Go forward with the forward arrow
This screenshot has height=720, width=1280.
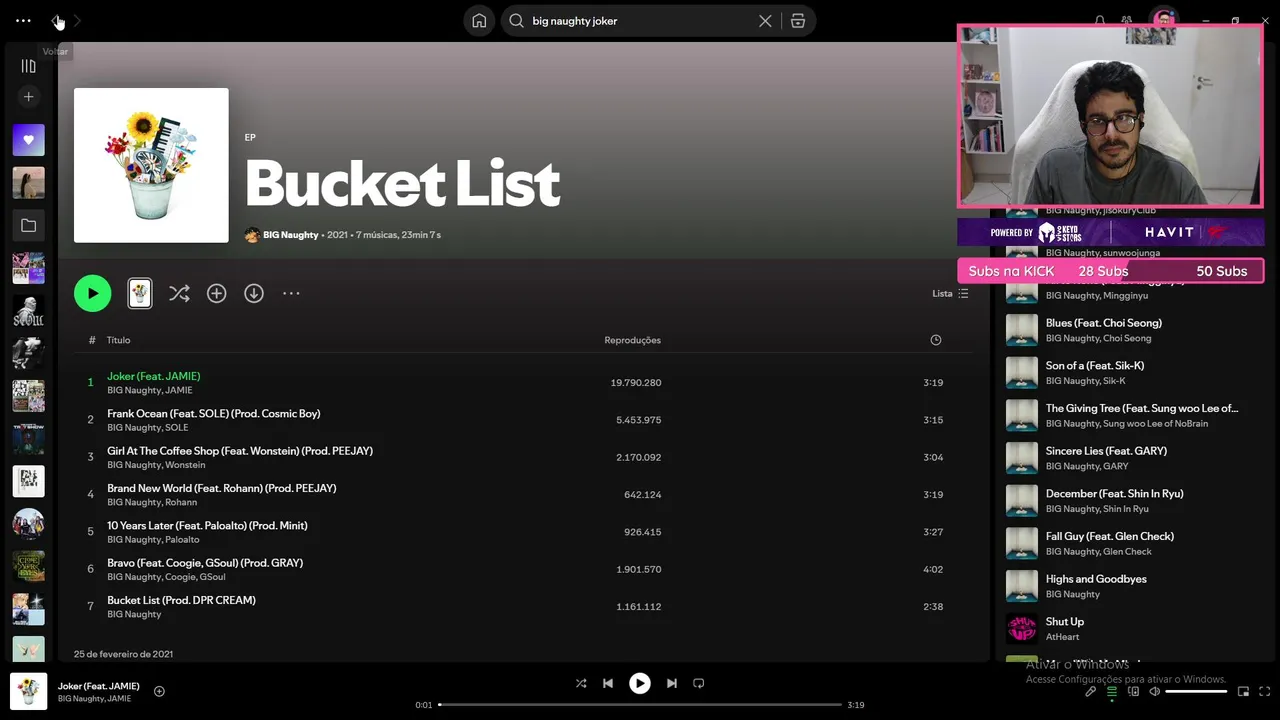click(78, 21)
